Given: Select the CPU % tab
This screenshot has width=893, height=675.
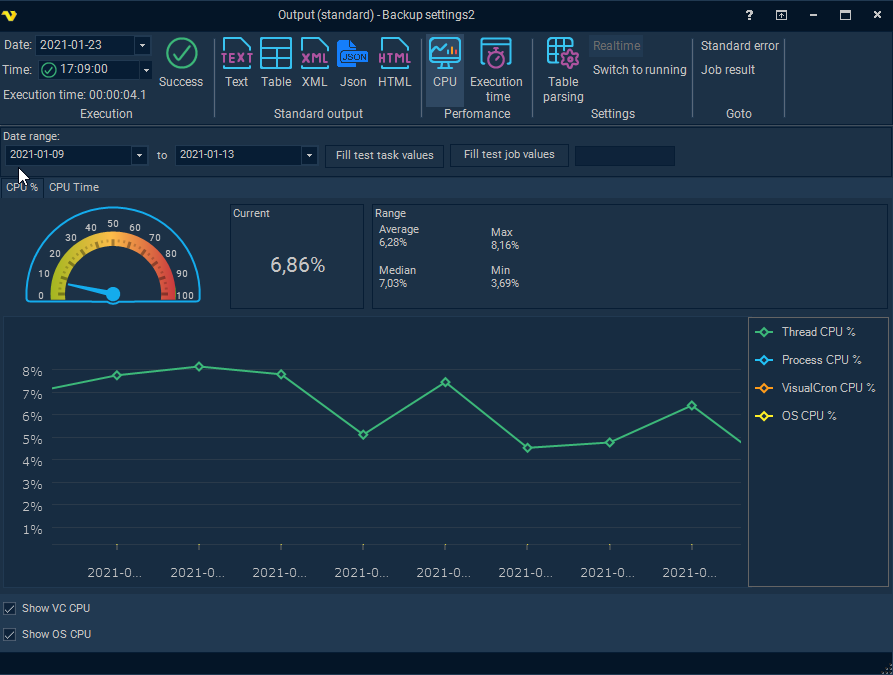Looking at the screenshot, I should [22, 187].
